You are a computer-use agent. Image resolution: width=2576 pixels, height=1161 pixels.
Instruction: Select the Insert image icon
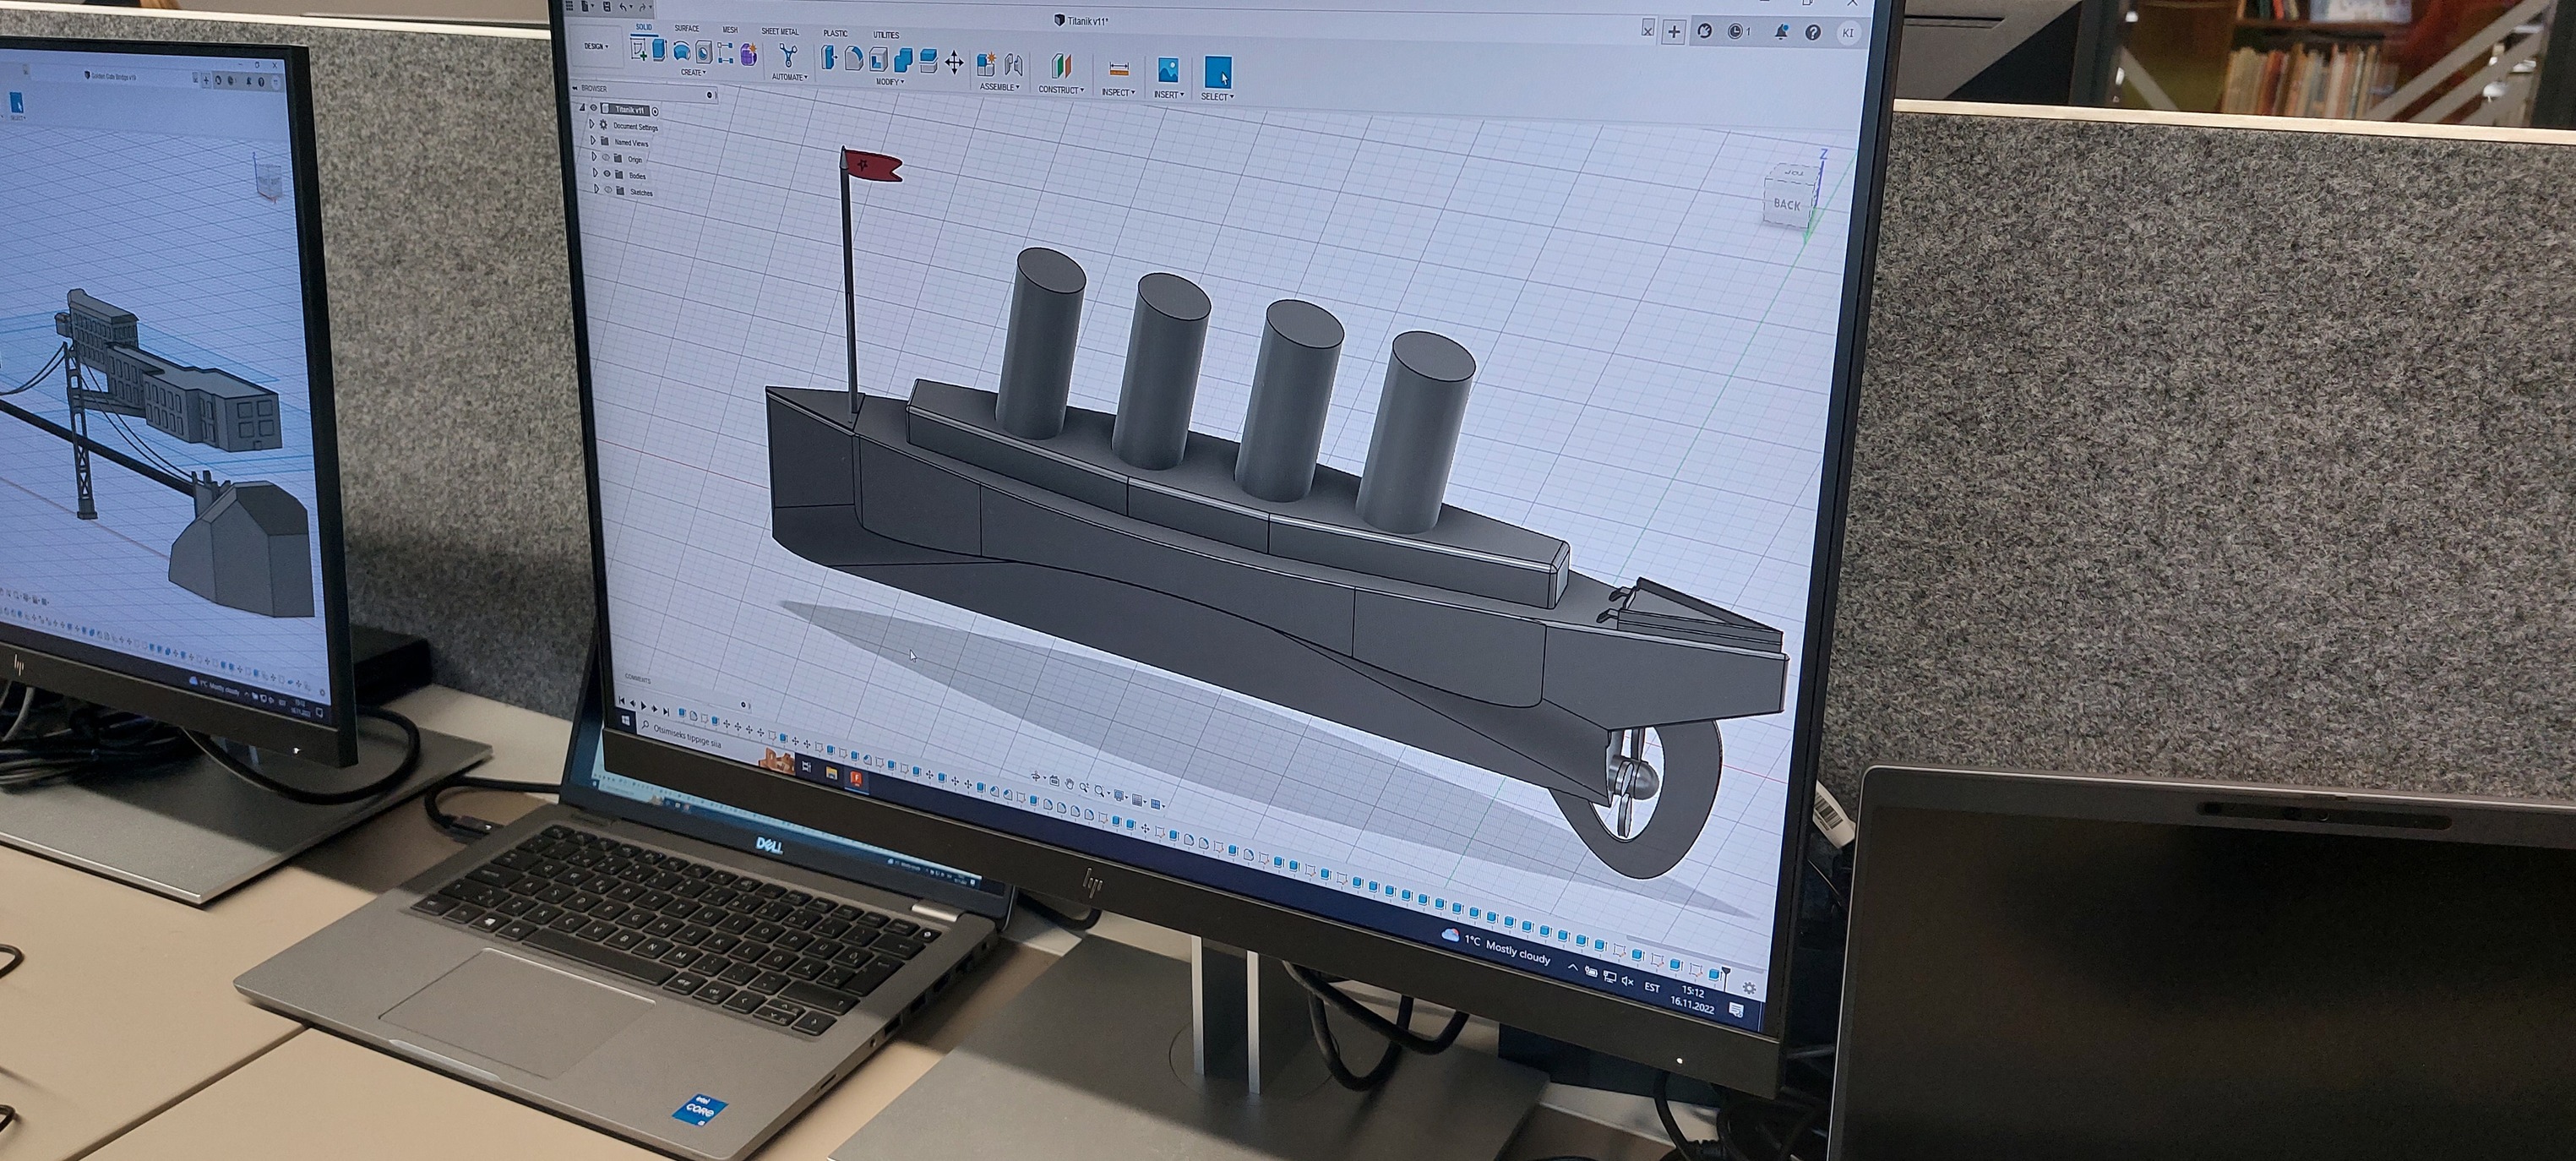click(1169, 70)
